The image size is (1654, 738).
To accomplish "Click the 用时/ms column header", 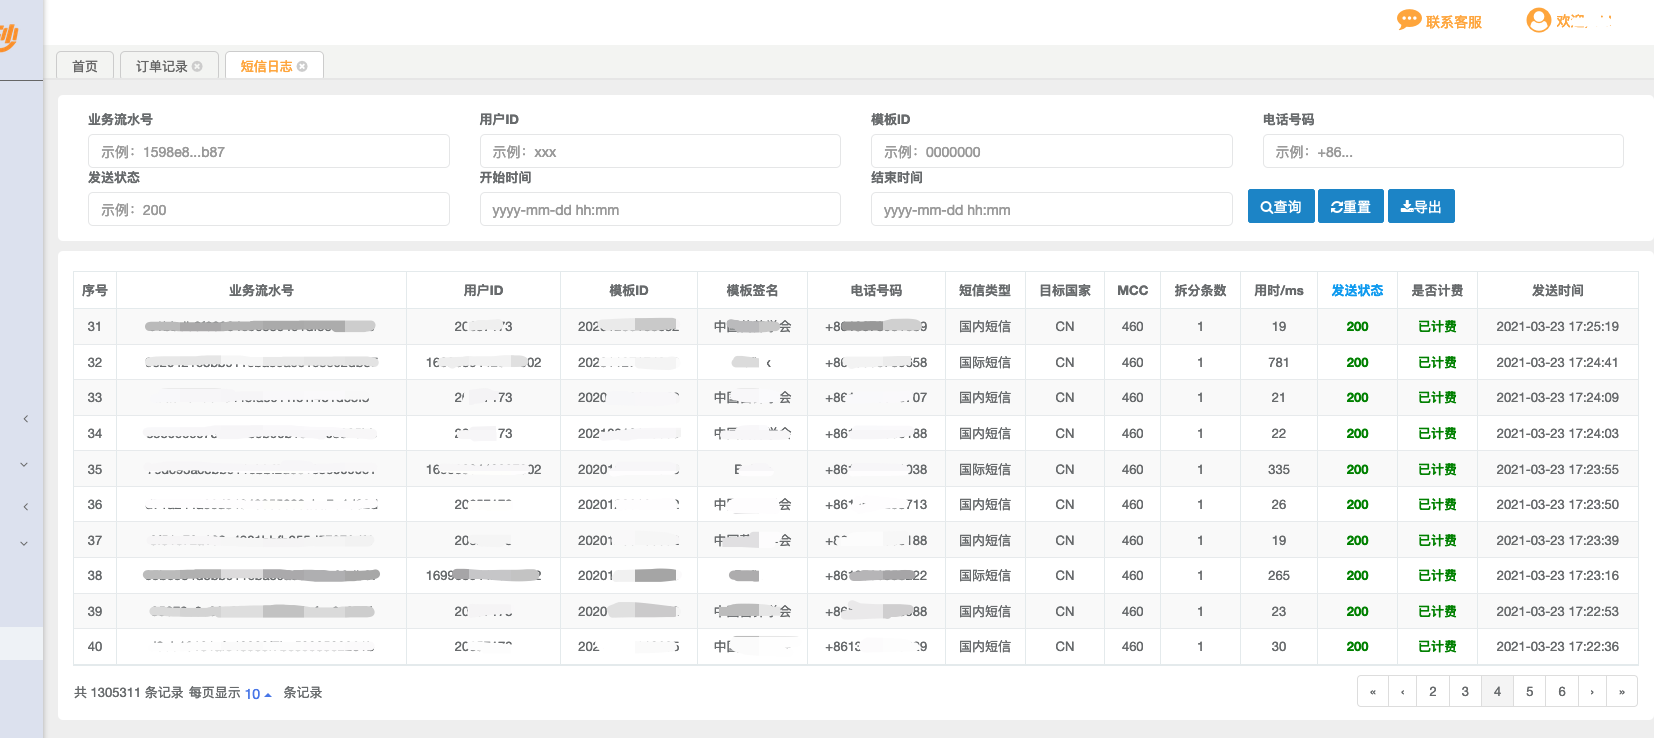I will point(1279,290).
